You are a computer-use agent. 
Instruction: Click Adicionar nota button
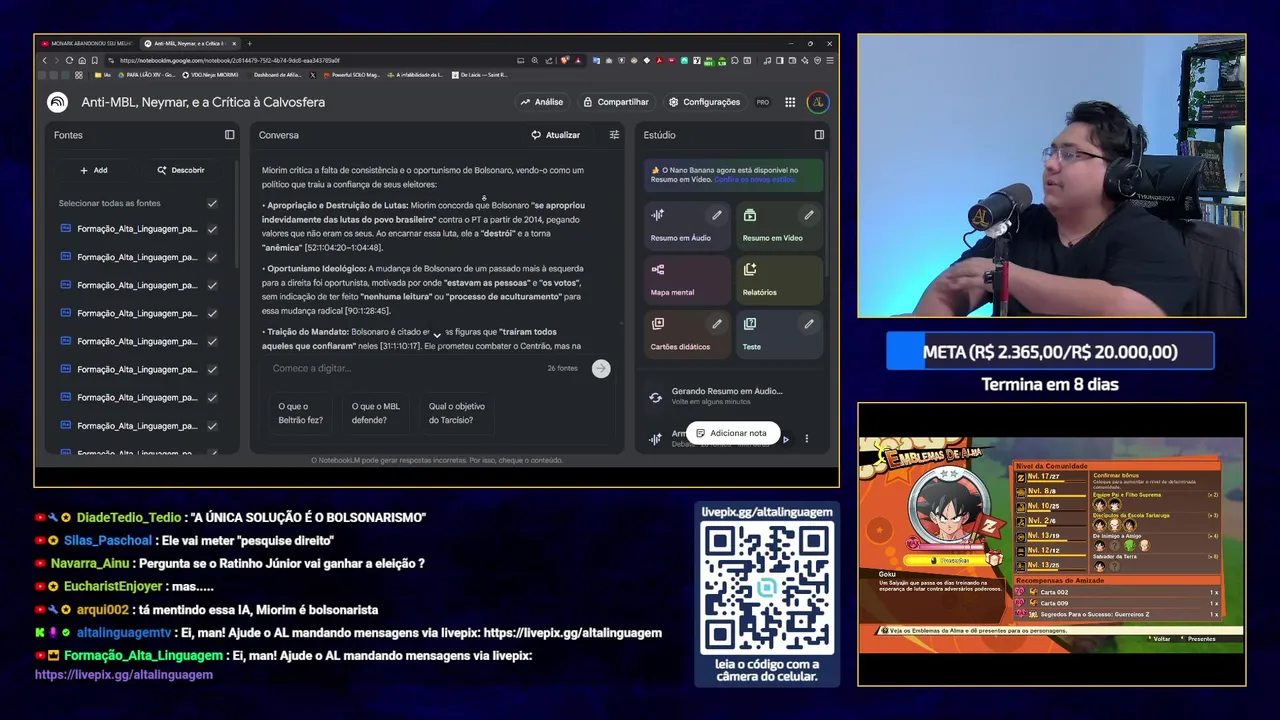731,433
